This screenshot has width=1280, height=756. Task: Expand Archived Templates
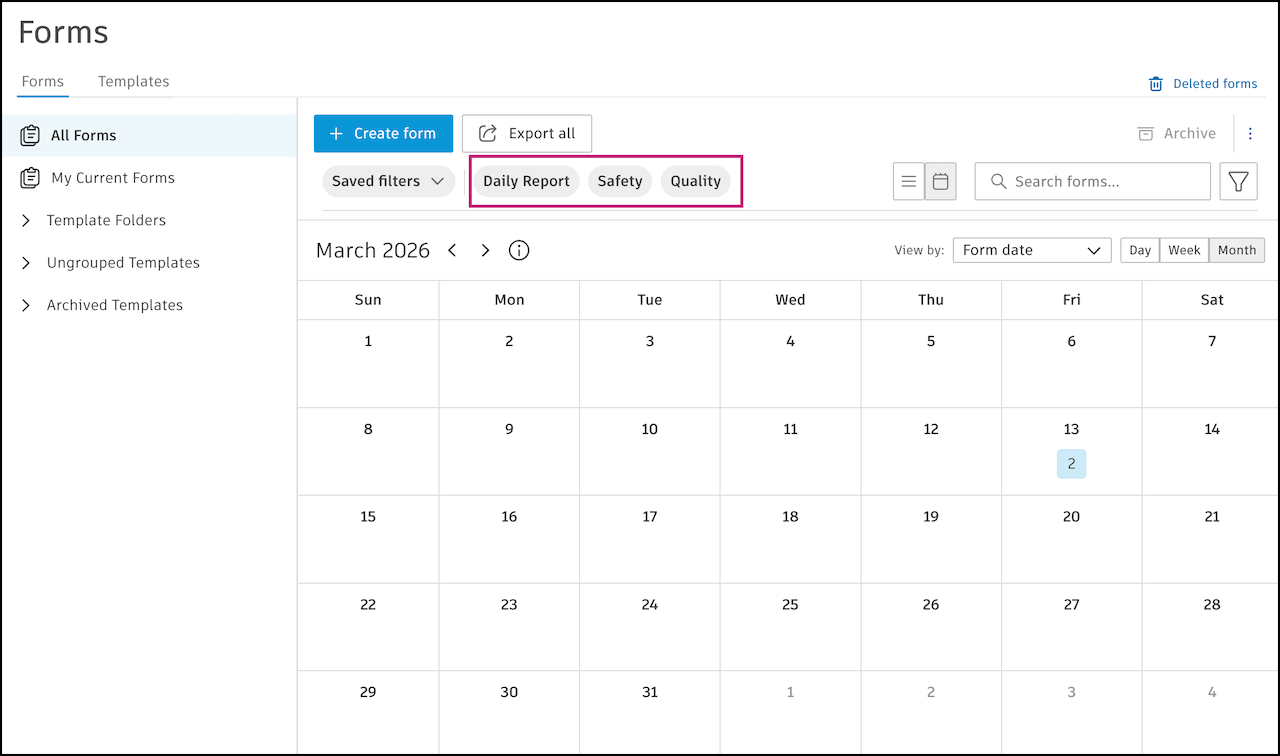pos(26,305)
